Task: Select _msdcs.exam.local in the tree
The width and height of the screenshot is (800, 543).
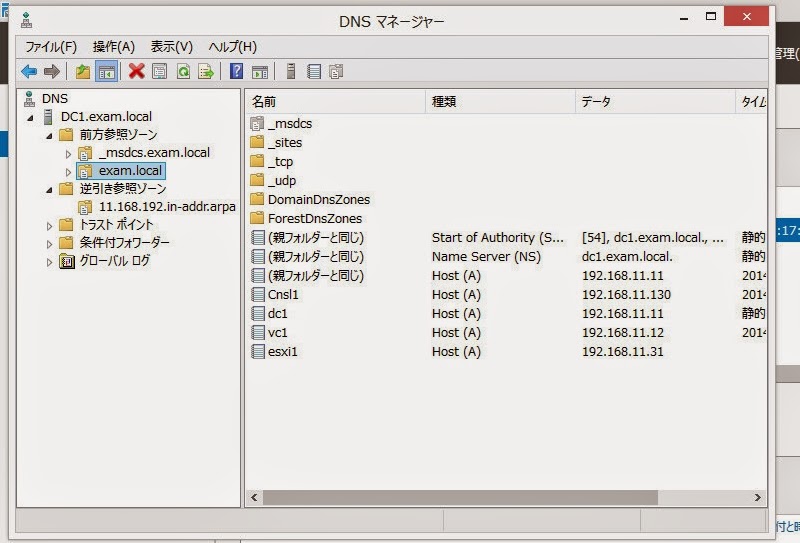Action: [154, 153]
